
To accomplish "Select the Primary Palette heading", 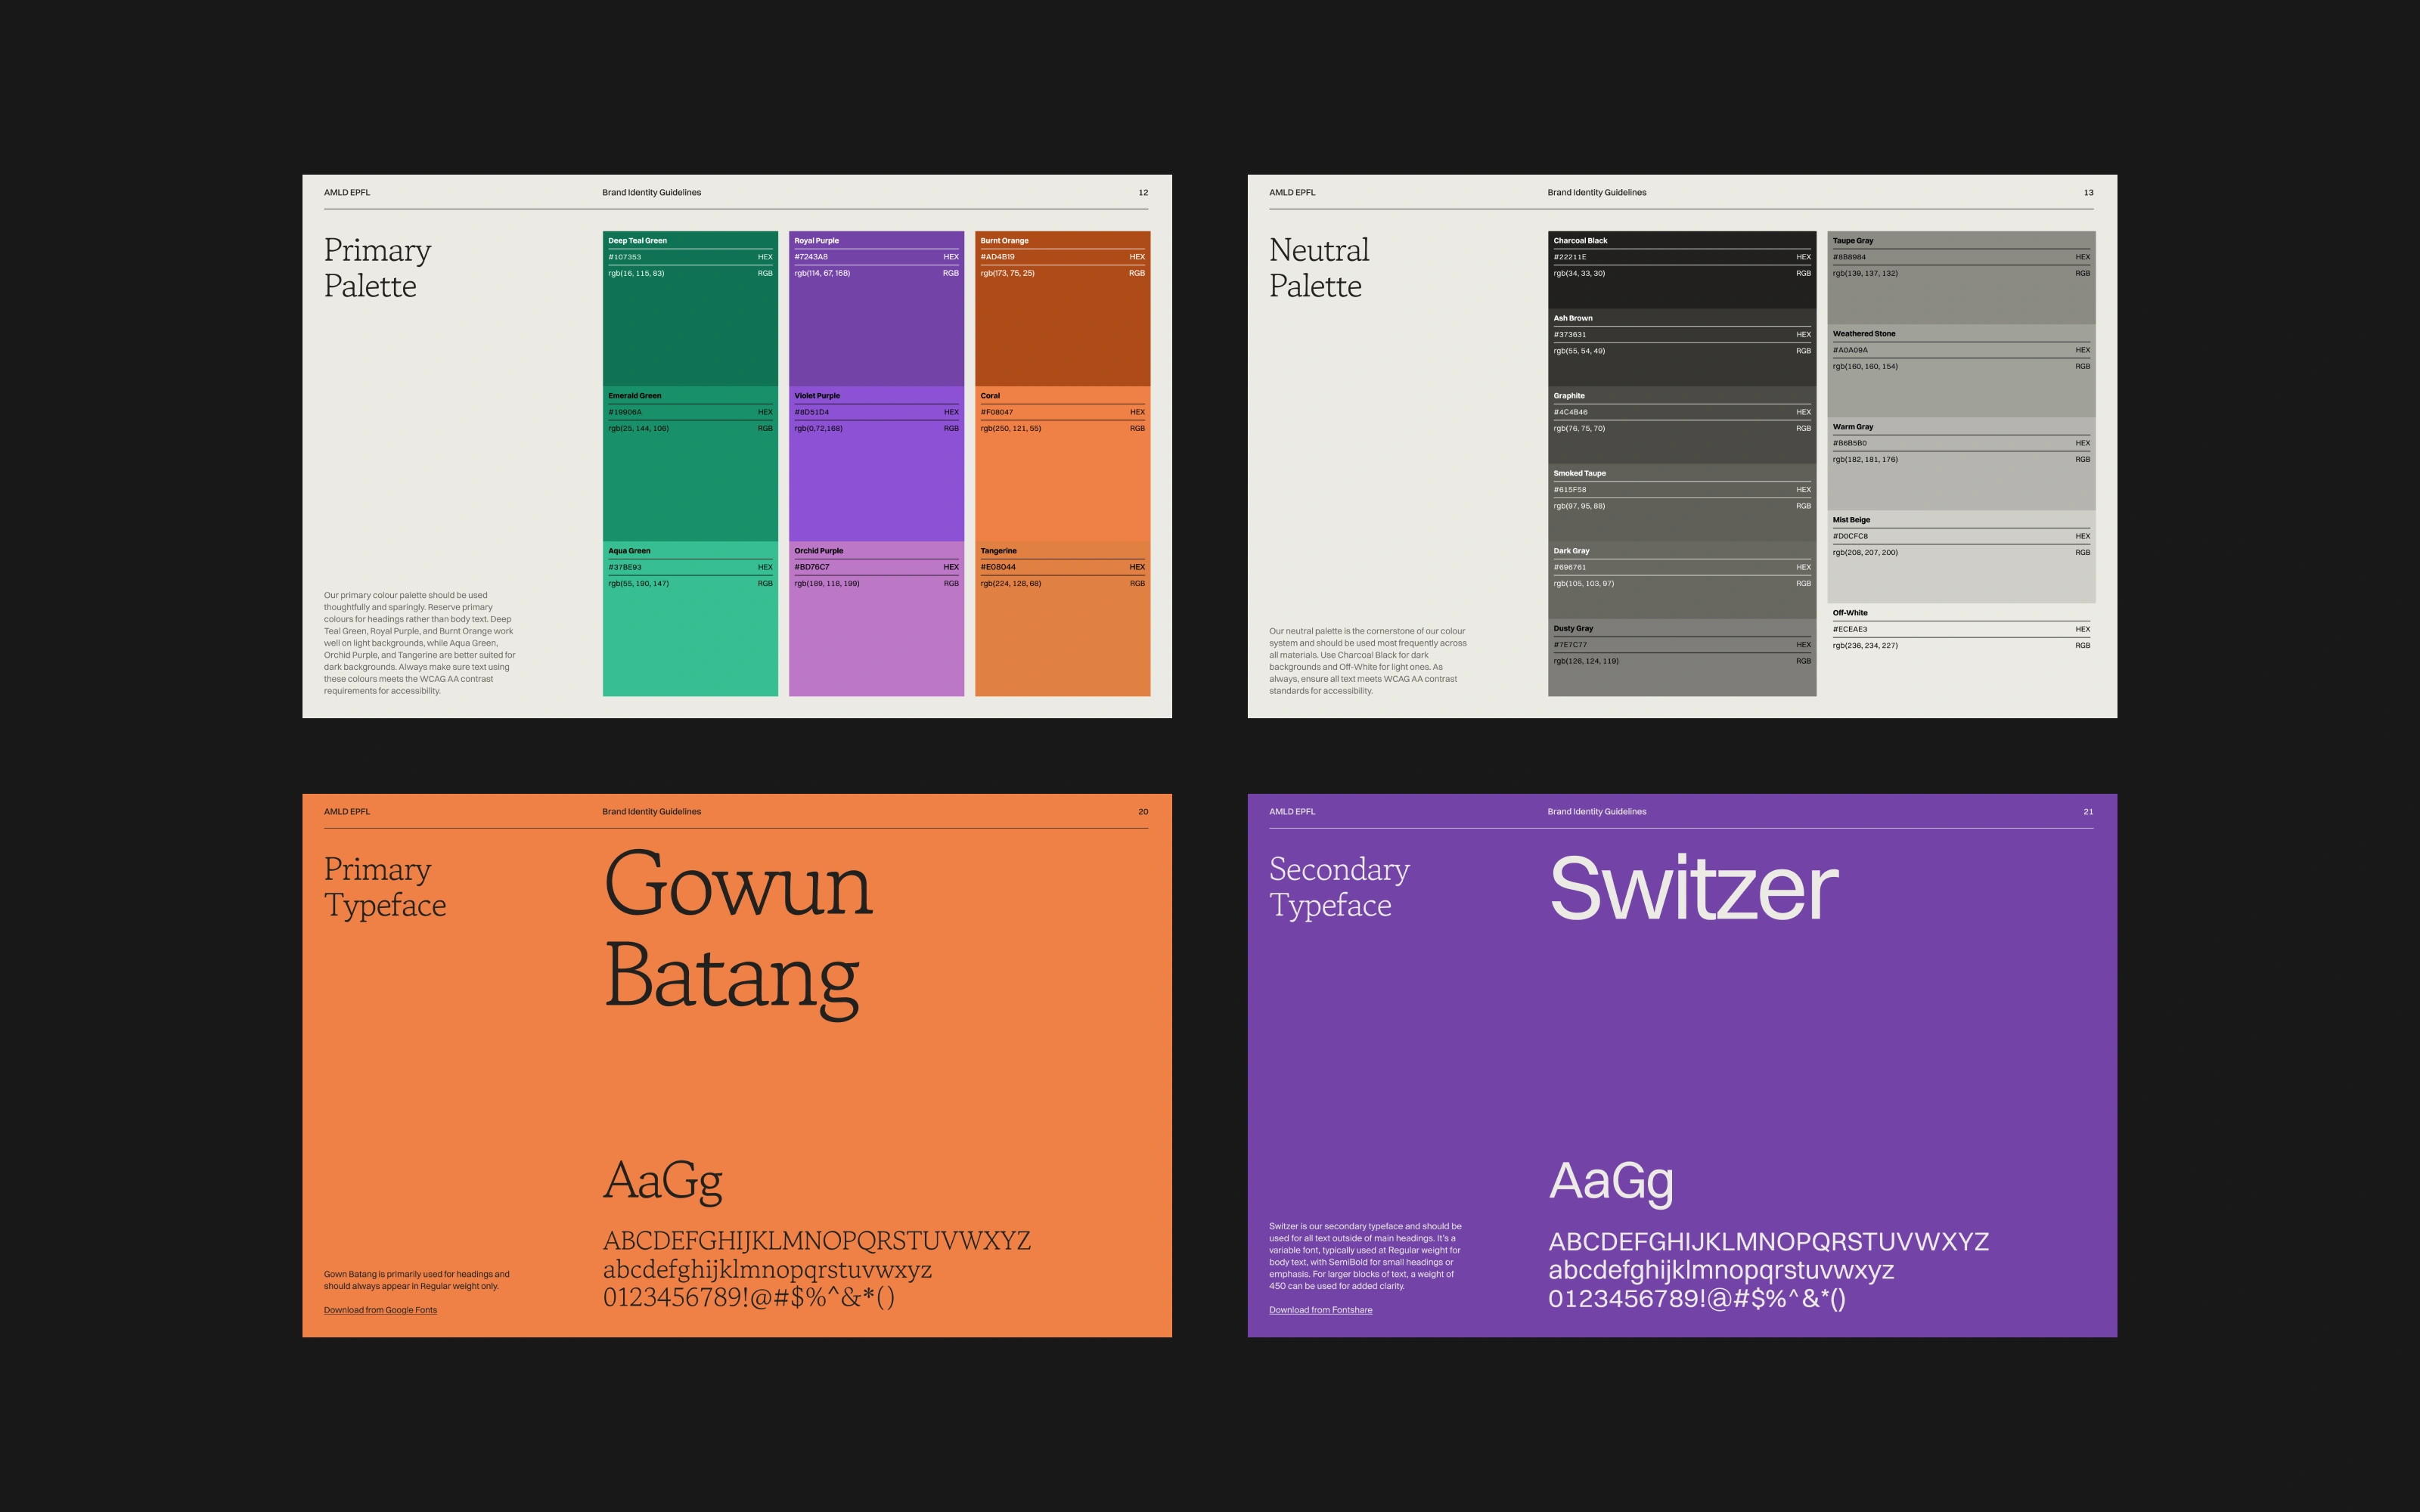I will (376, 267).
